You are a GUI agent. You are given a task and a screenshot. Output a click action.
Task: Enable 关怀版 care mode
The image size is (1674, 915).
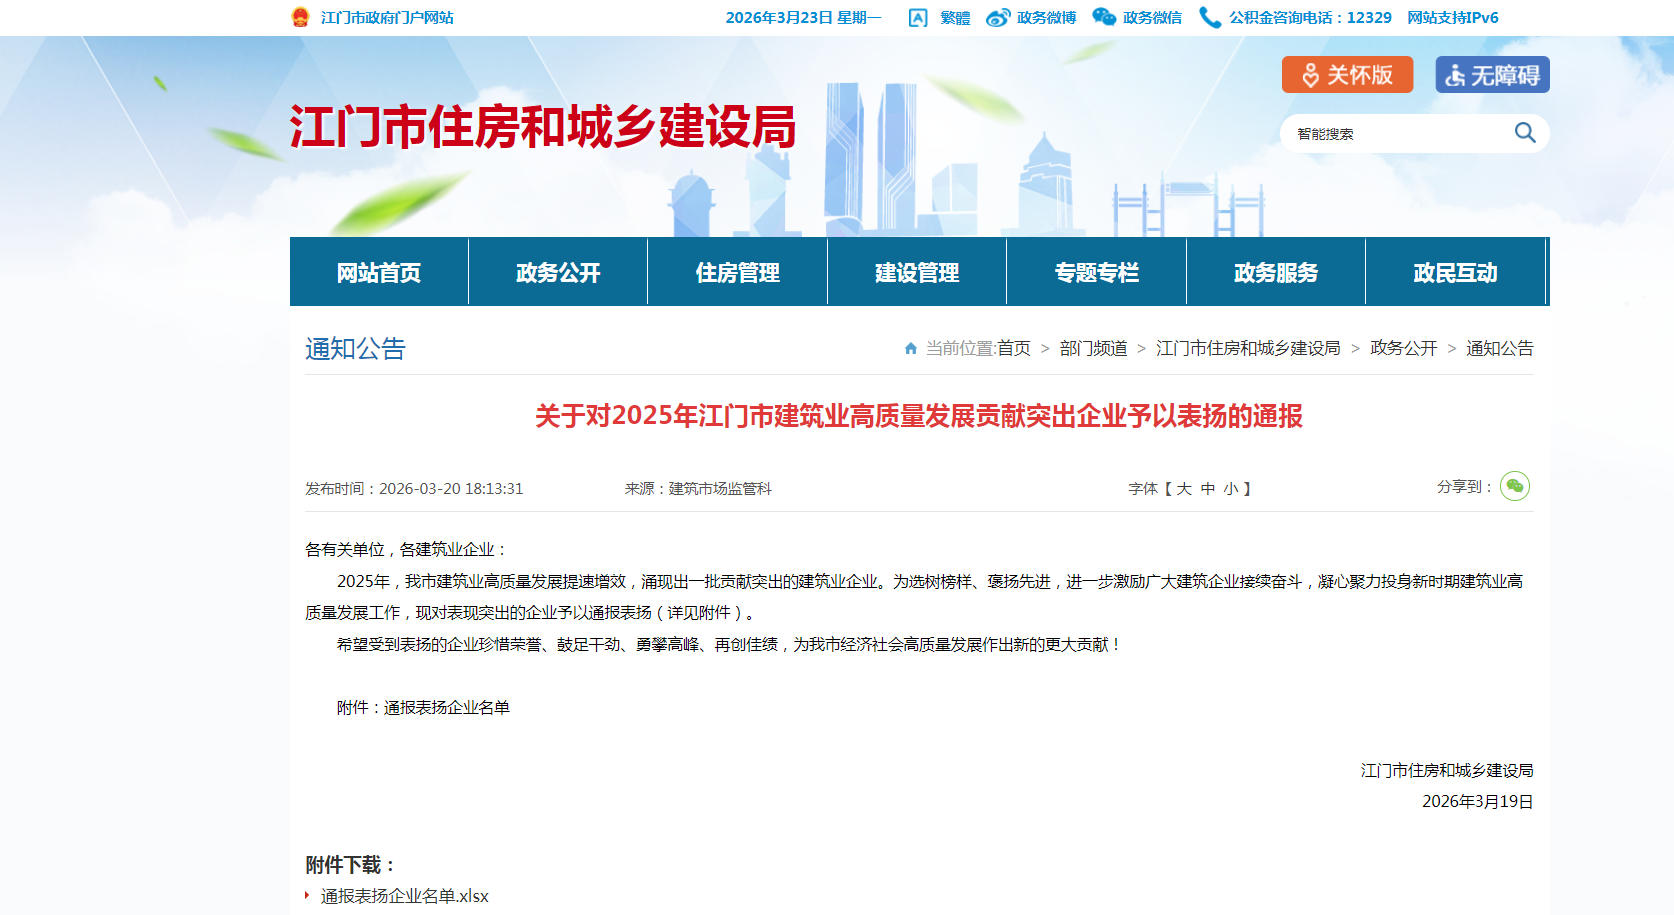[1347, 75]
